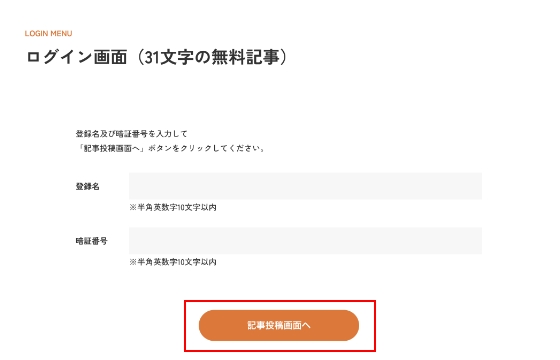Place cursor in the PIN number box
The width and height of the screenshot is (560, 360).
pyautogui.click(x=305, y=241)
